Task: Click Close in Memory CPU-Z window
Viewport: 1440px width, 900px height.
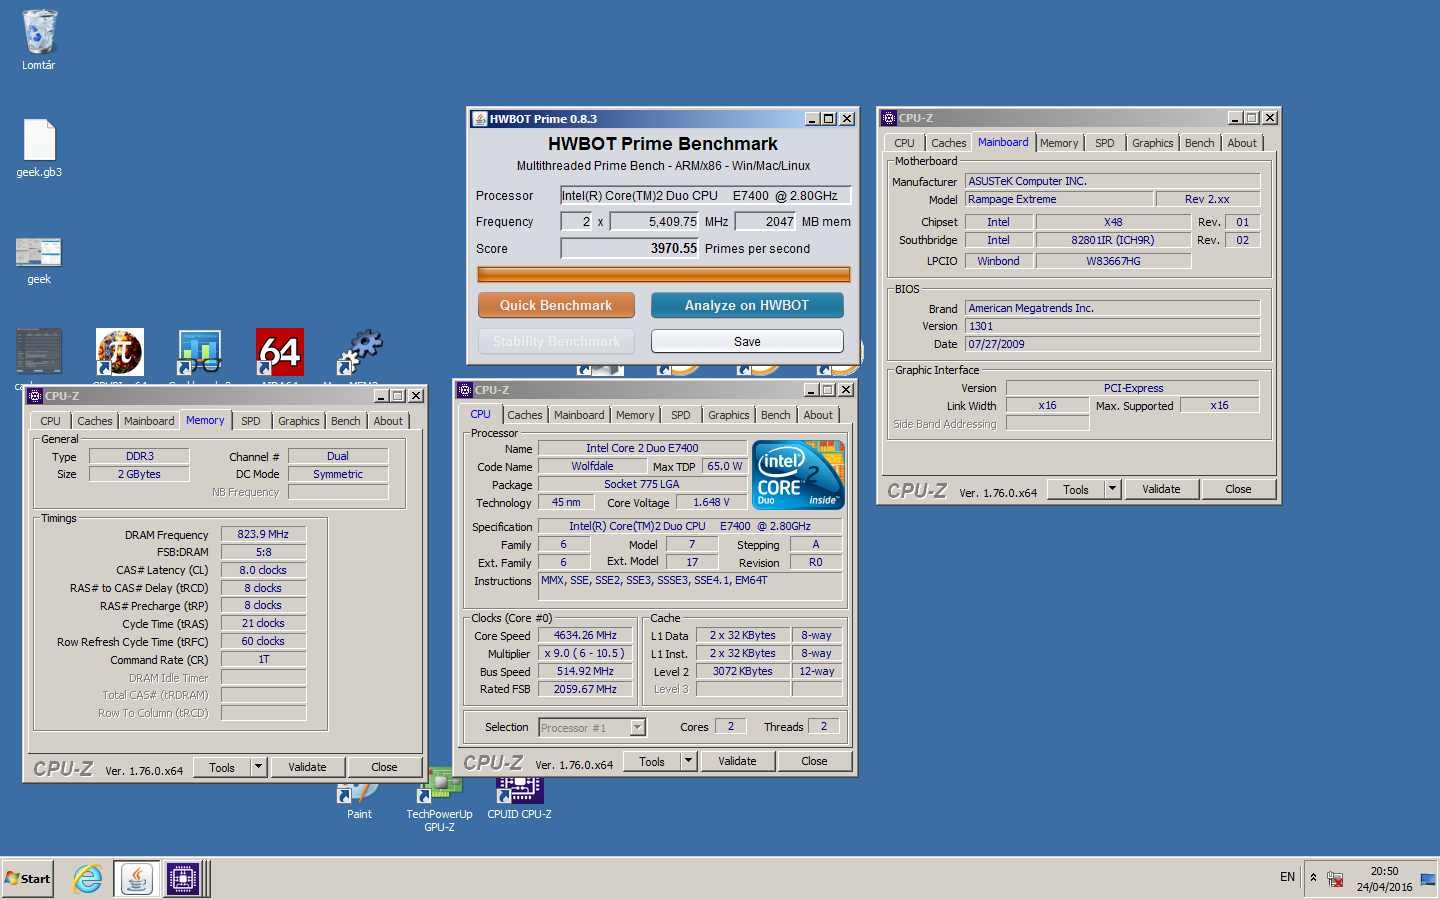Action: 384,767
